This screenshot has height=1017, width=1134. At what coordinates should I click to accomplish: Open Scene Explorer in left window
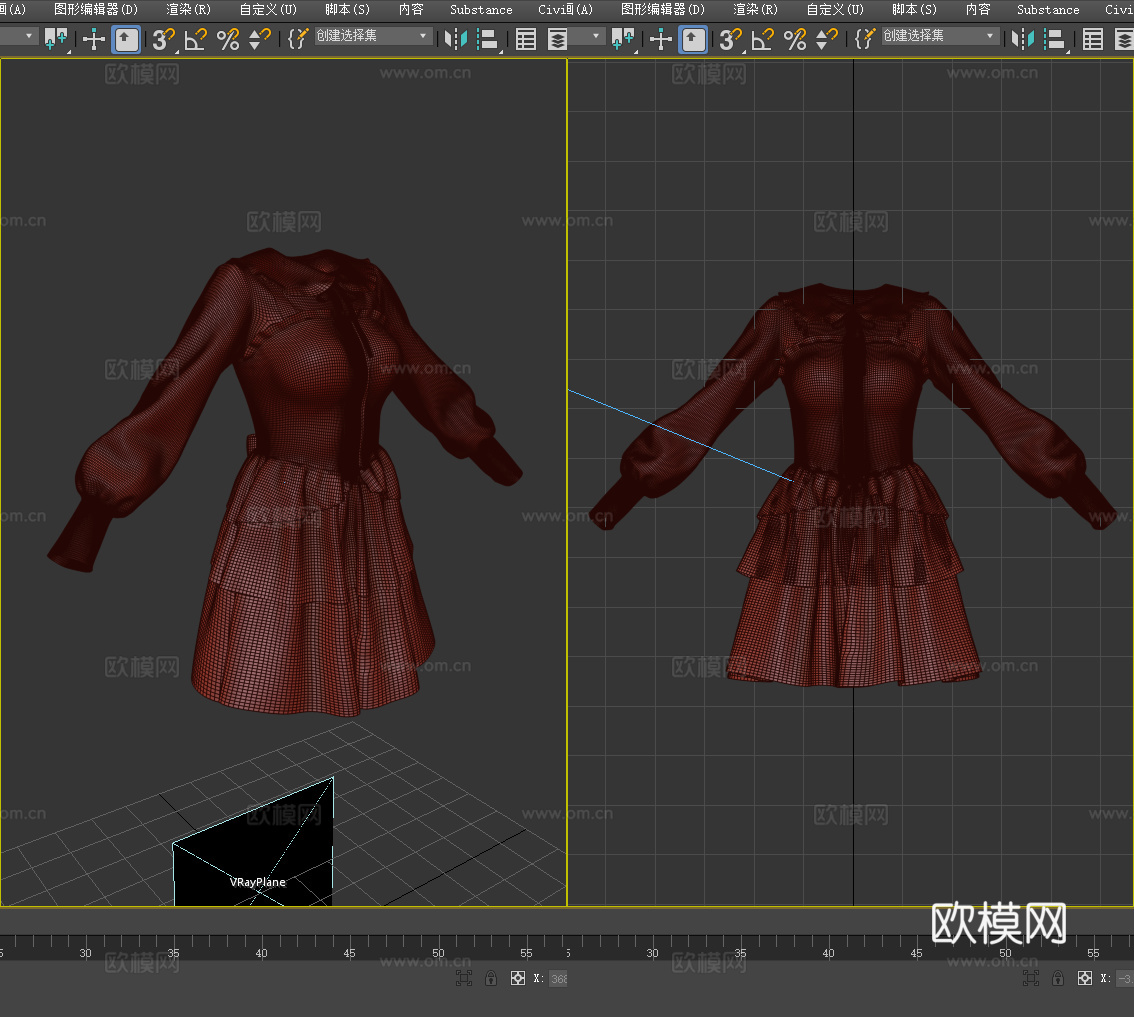pyautogui.click(x=526, y=39)
